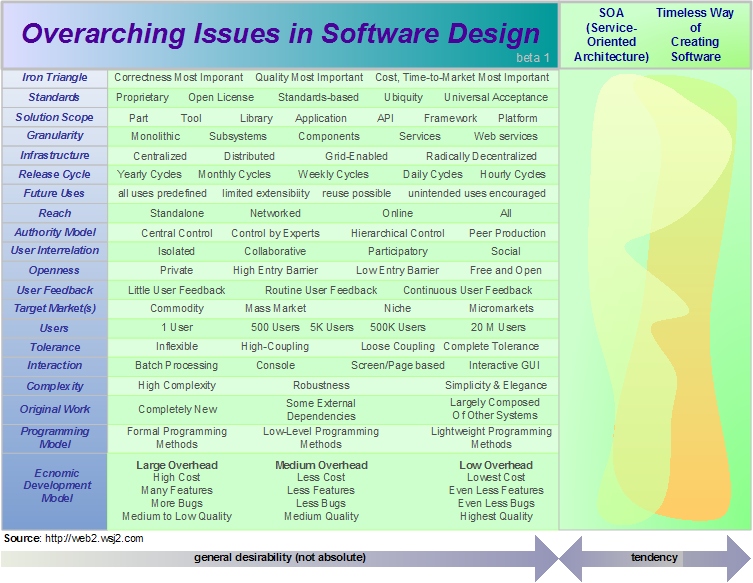Click the 'Universal Acceptance' cell

496,97
